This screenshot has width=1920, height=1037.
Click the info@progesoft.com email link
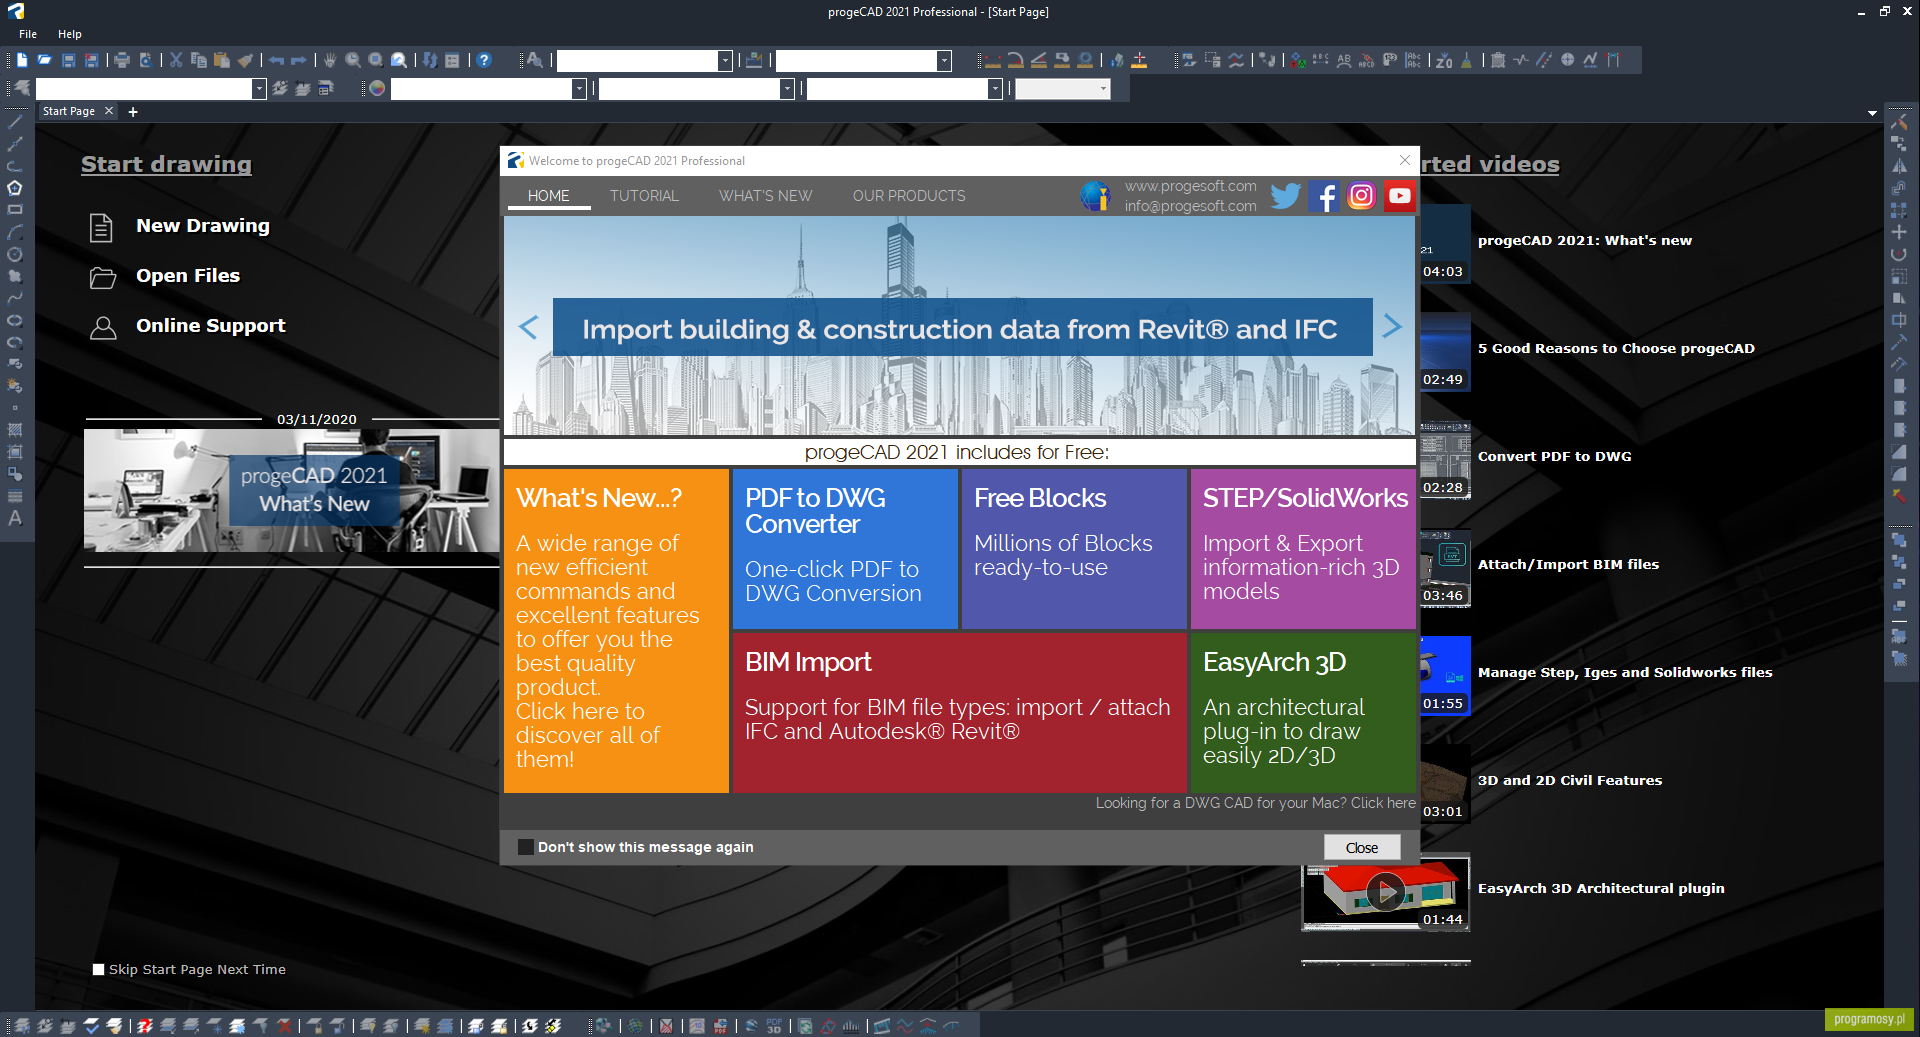point(1190,206)
